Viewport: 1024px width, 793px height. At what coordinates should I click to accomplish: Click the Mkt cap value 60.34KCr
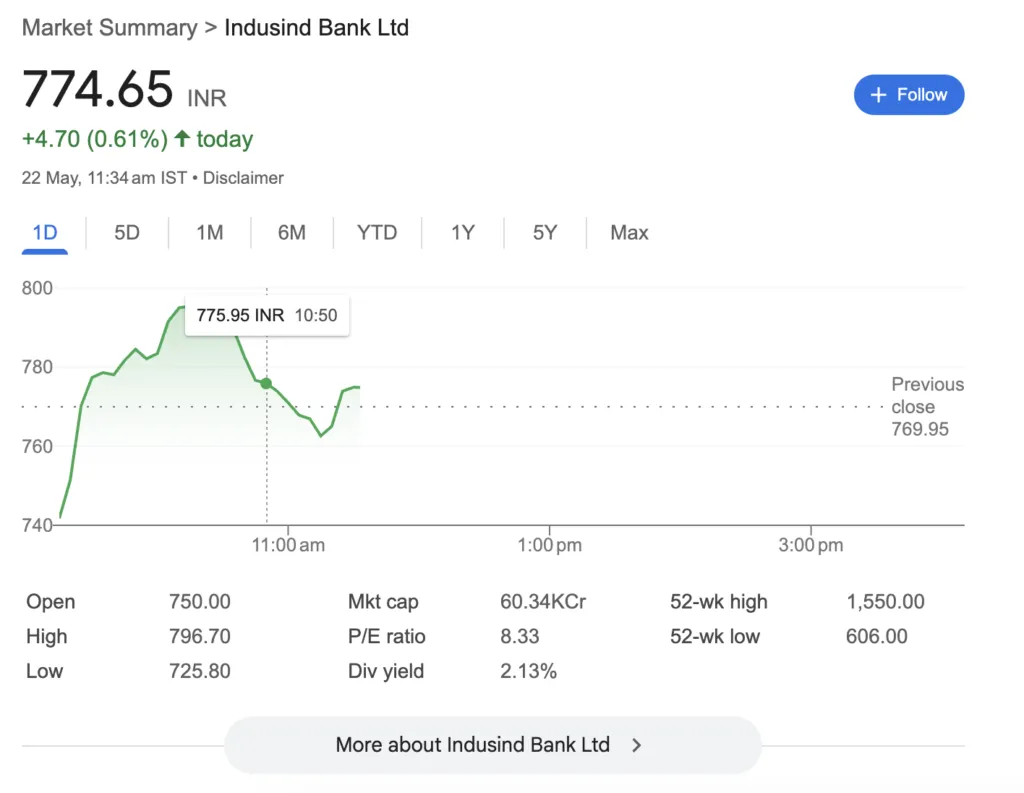pos(543,602)
